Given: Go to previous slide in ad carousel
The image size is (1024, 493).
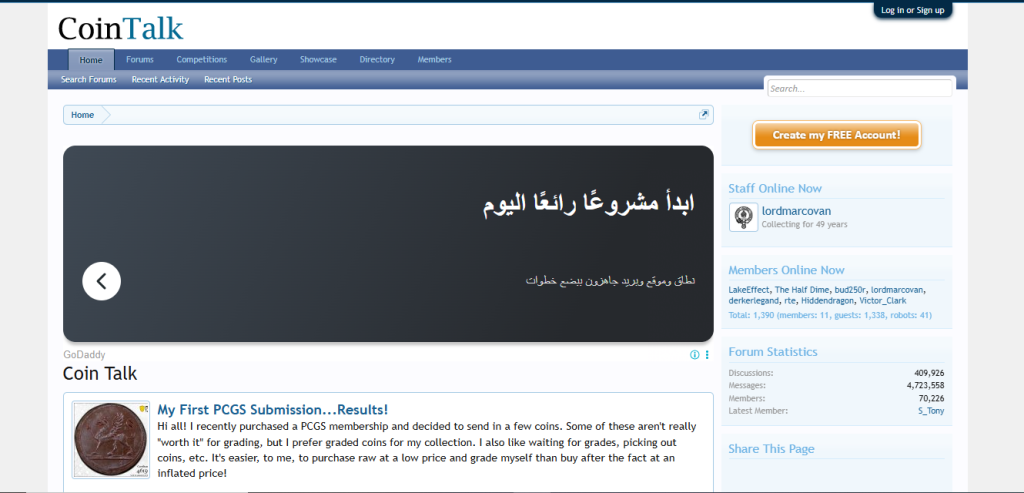Looking at the screenshot, I should click(101, 281).
